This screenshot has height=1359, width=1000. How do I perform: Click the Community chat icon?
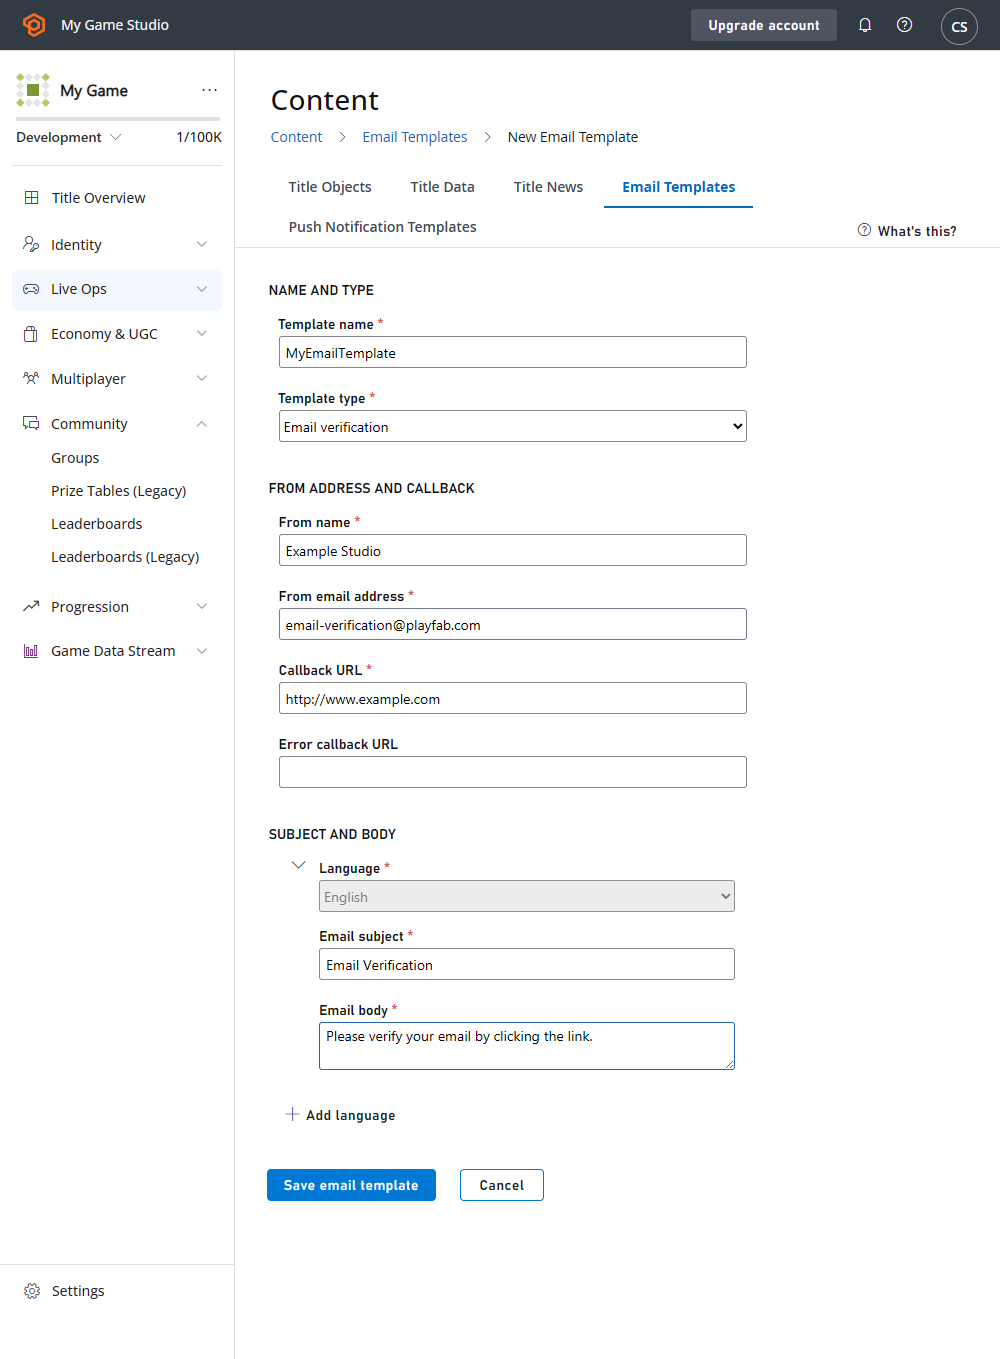[31, 424]
